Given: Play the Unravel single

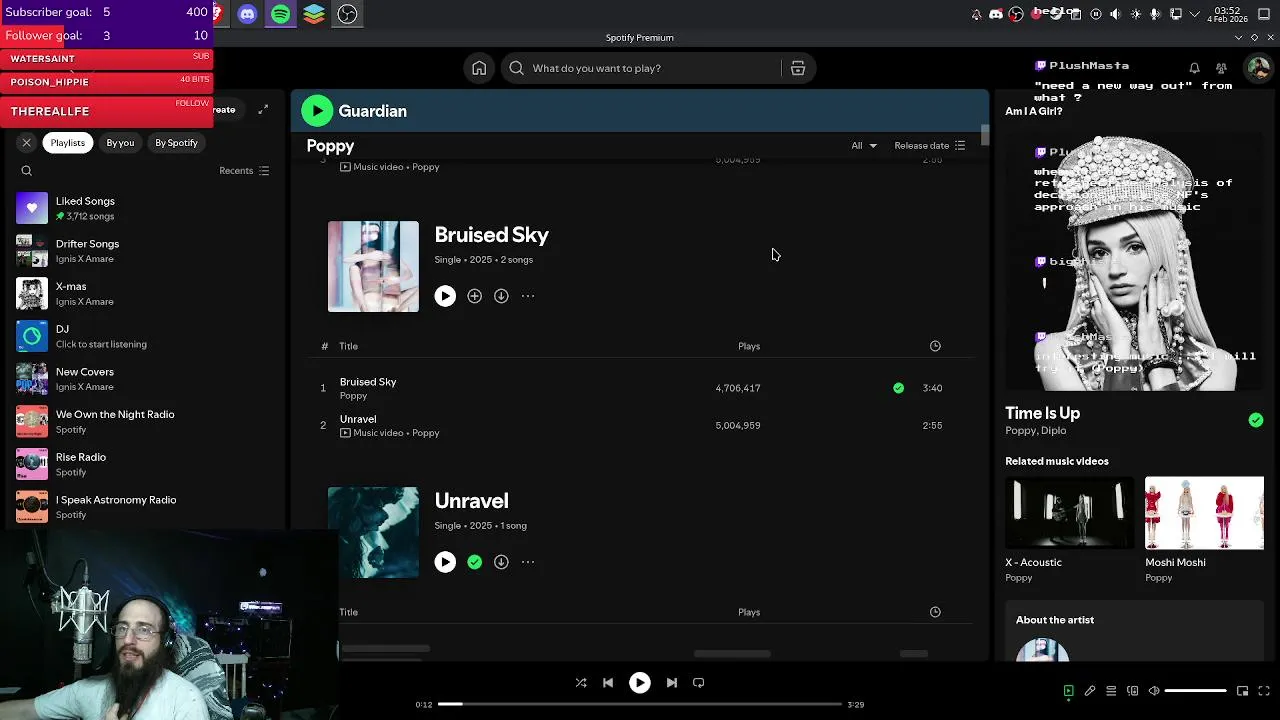Looking at the screenshot, I should click(445, 562).
